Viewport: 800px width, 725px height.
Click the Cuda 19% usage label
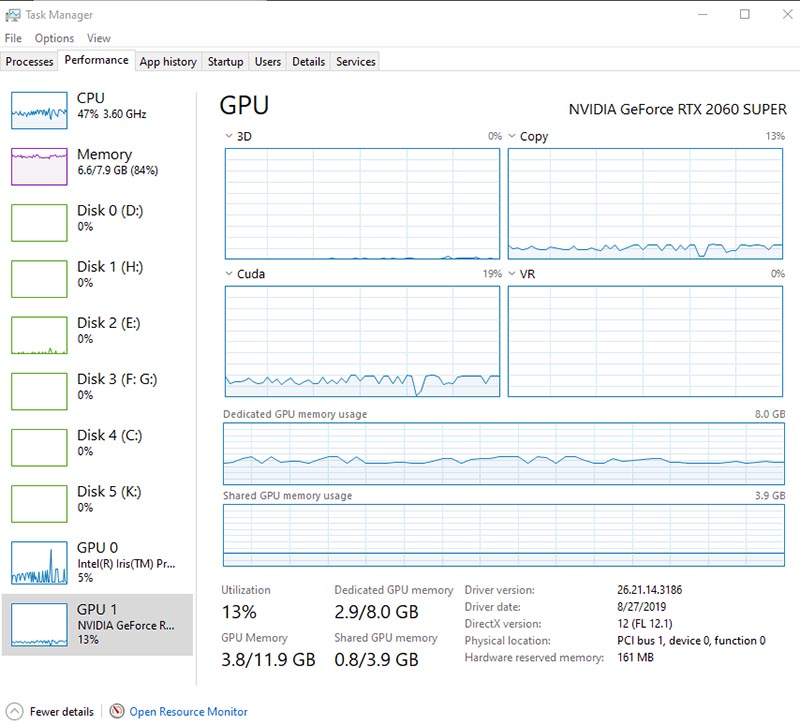[492, 274]
